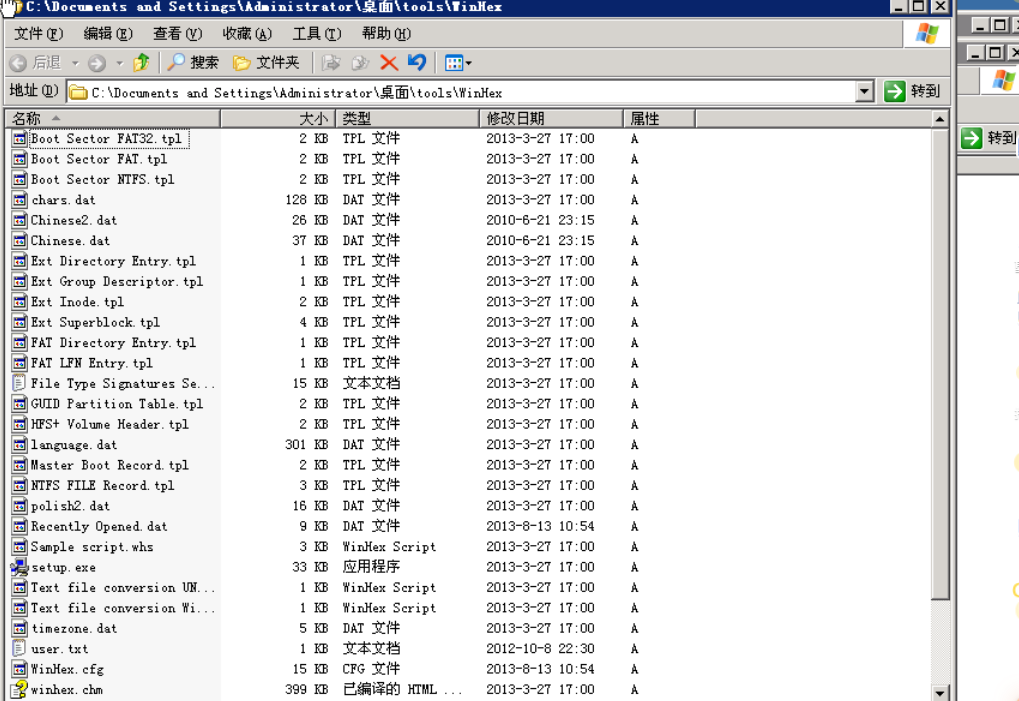Image resolution: width=1019 pixels, height=701 pixels.
Task: Click the Windows flag logo in the toolbar corner
Action: click(x=927, y=33)
